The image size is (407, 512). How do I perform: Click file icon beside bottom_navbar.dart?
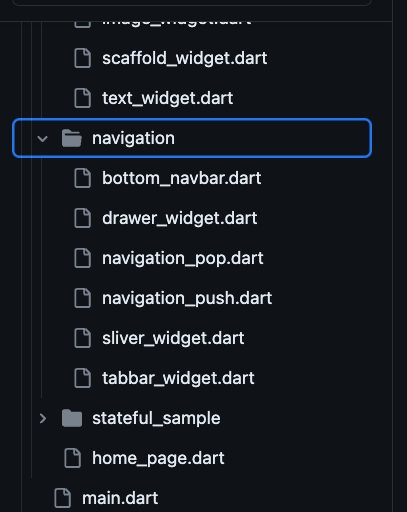pos(82,178)
